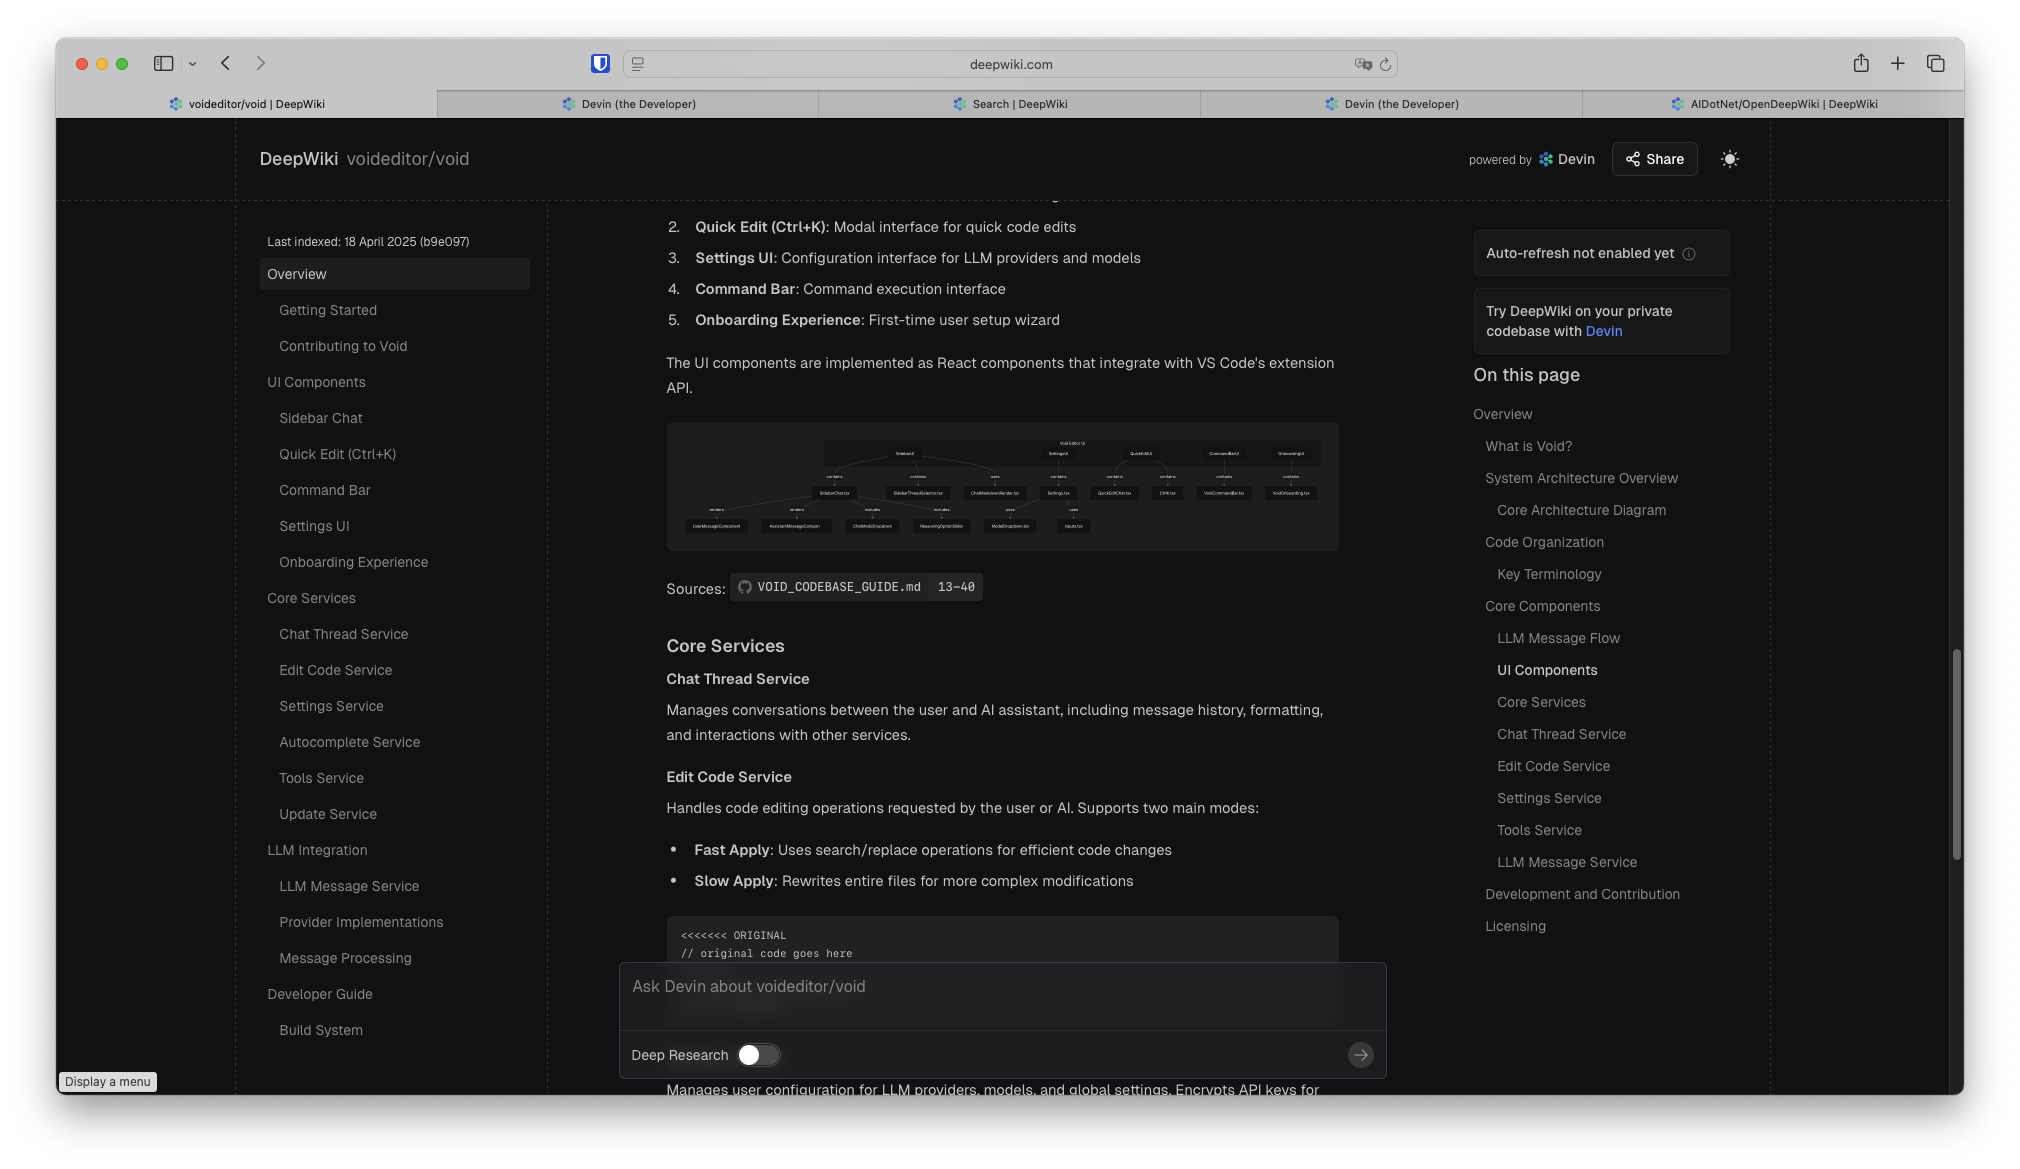2020x1169 pixels.
Task: Open Build System page
Action: [320, 1030]
